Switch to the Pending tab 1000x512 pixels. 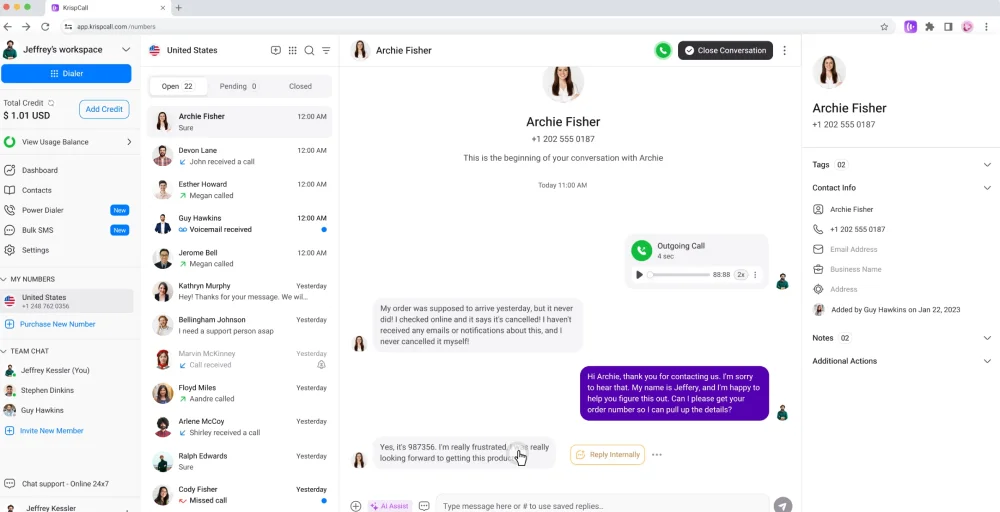tap(238, 86)
